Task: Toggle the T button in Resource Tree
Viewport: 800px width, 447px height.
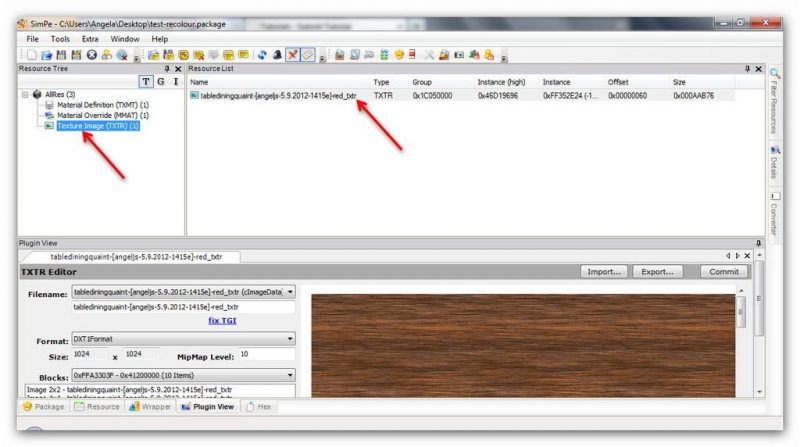Action: coord(146,82)
